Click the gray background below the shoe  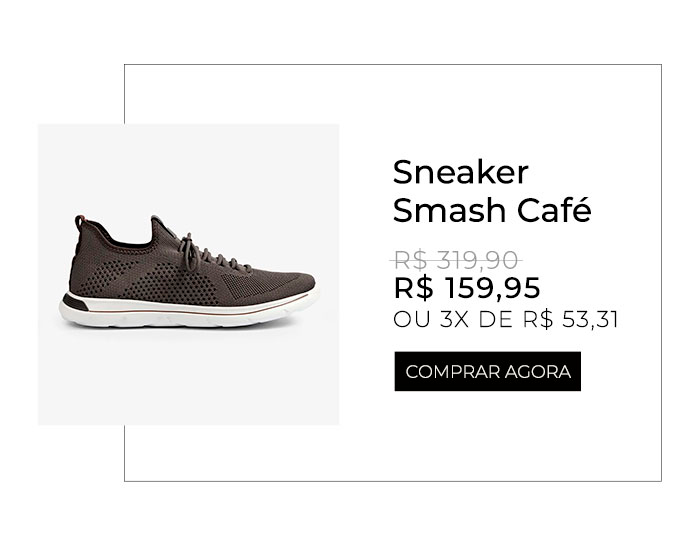coord(188,377)
